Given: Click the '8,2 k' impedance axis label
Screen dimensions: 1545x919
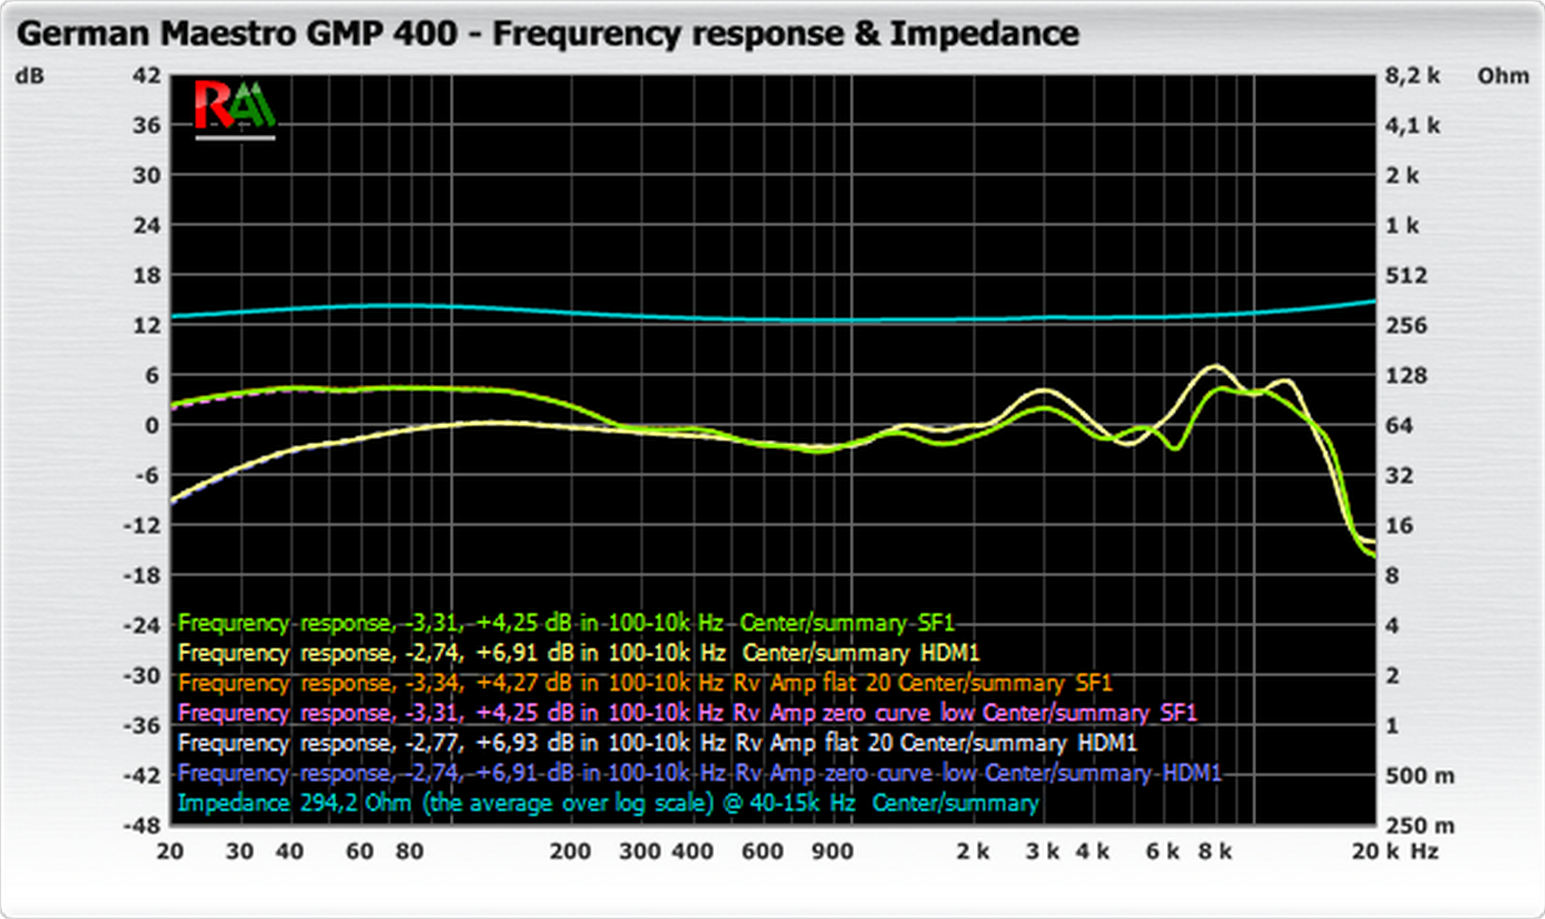Looking at the screenshot, I should click(1412, 76).
